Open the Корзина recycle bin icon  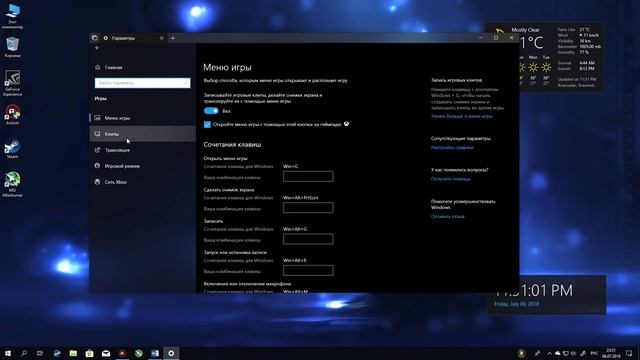pyautogui.click(x=12, y=47)
